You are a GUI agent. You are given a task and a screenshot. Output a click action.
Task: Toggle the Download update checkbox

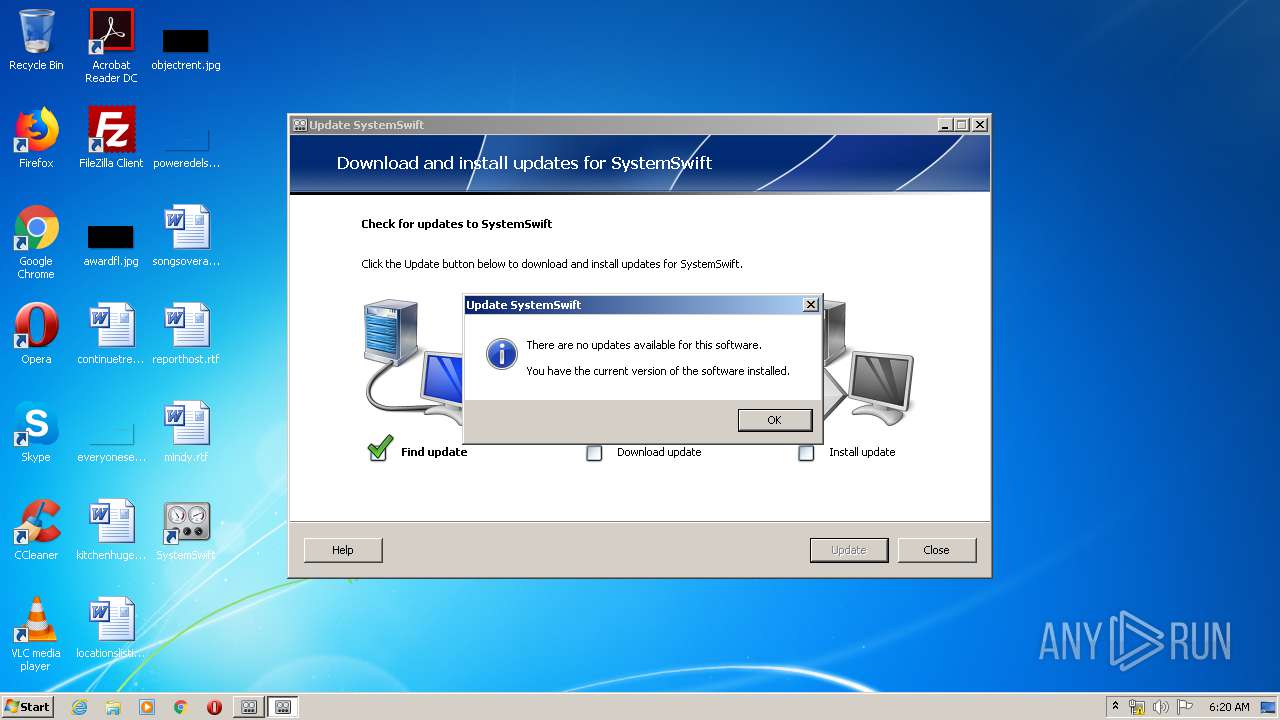click(x=594, y=453)
